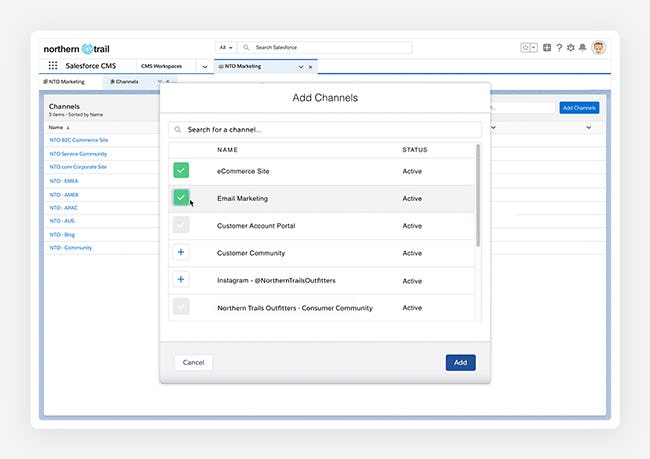
Task: Toggle the Customer Account Portal checkbox
Action: [x=181, y=225]
